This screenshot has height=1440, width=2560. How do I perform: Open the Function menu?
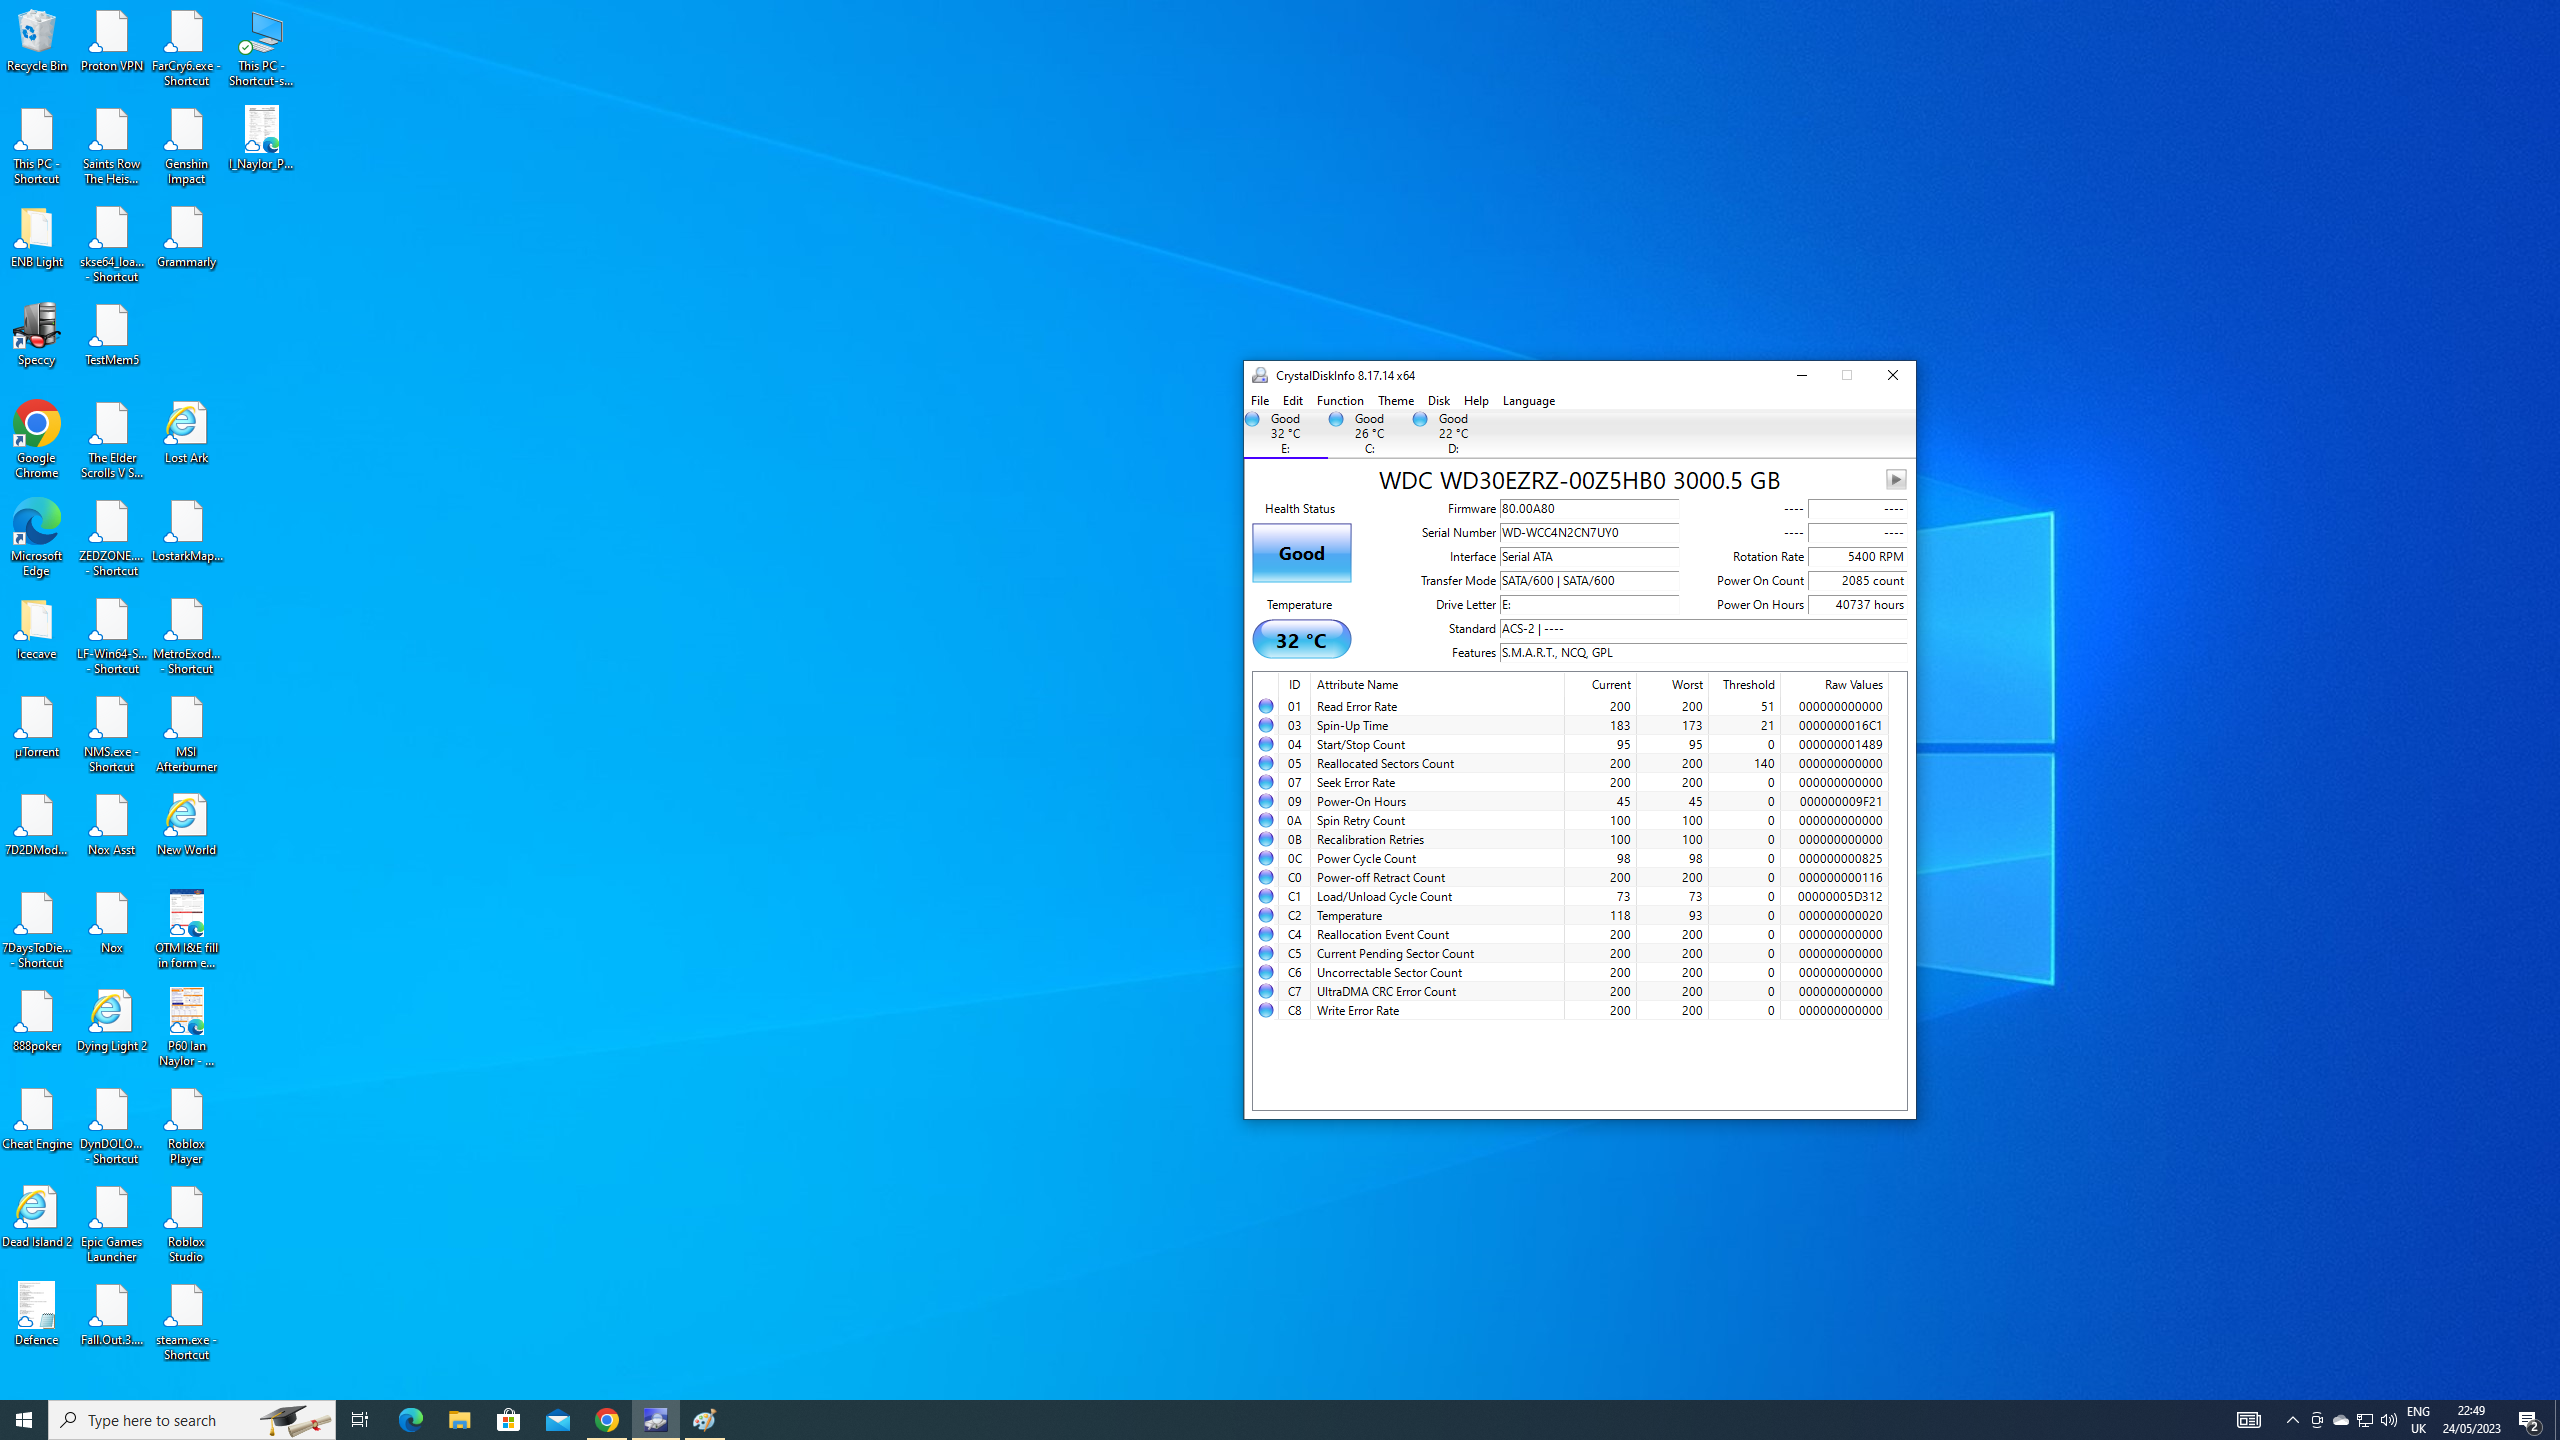[x=1340, y=401]
